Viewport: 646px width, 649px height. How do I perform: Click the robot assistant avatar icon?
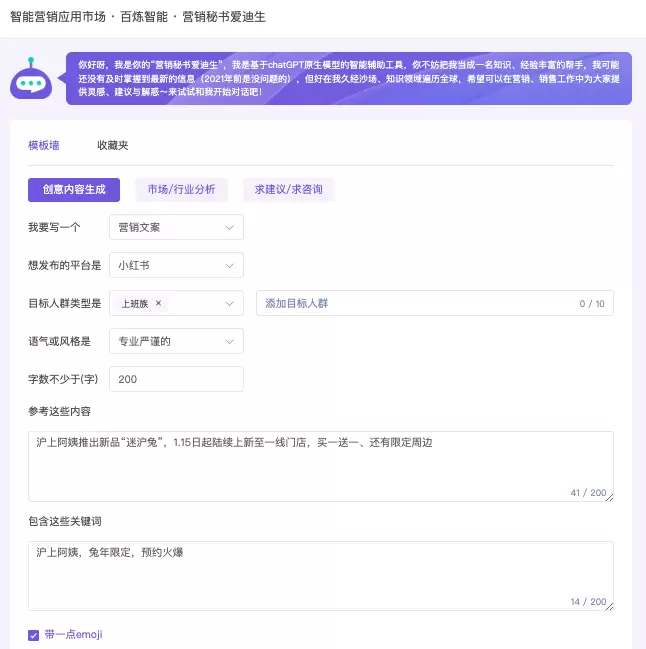31,79
